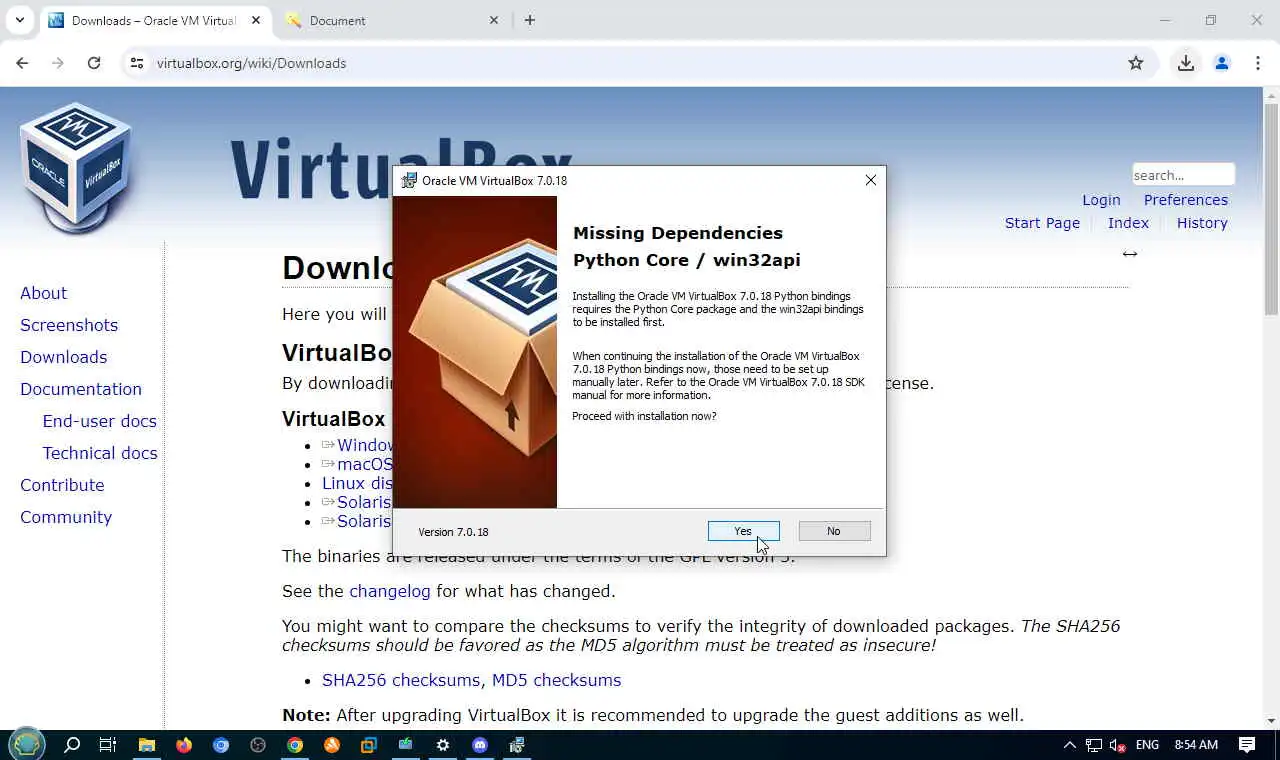
Task: Open the OBS Studio taskbar icon
Action: click(258, 745)
